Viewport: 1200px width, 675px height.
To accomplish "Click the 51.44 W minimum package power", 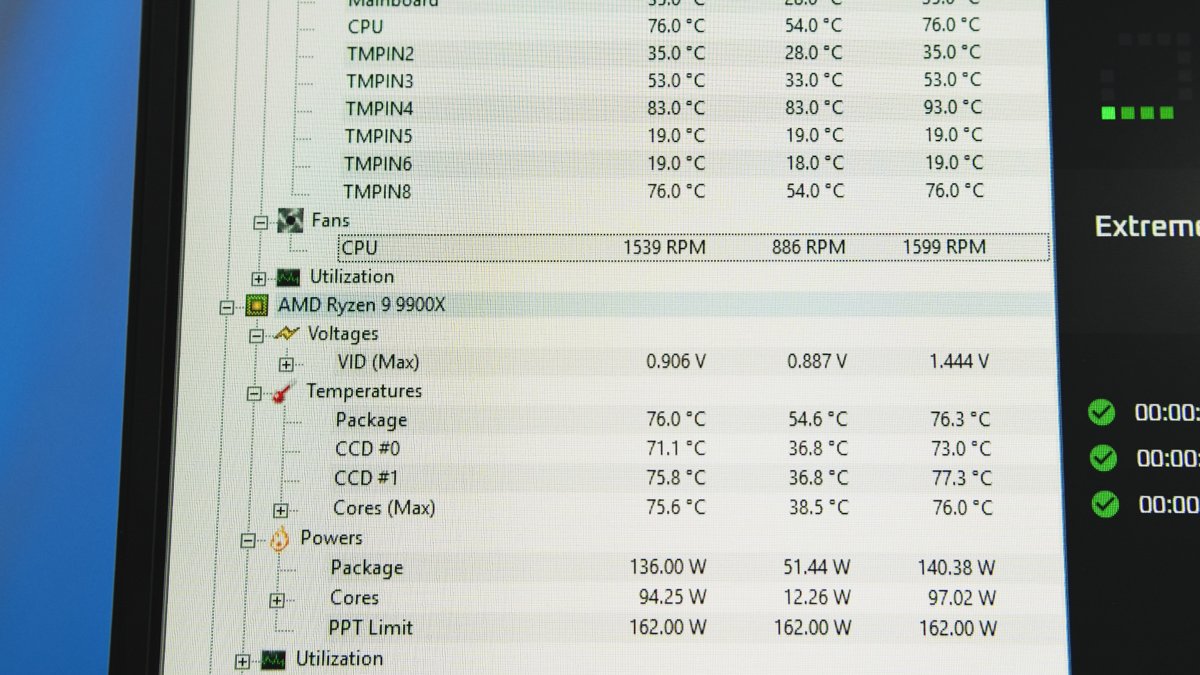I will tap(816, 567).
